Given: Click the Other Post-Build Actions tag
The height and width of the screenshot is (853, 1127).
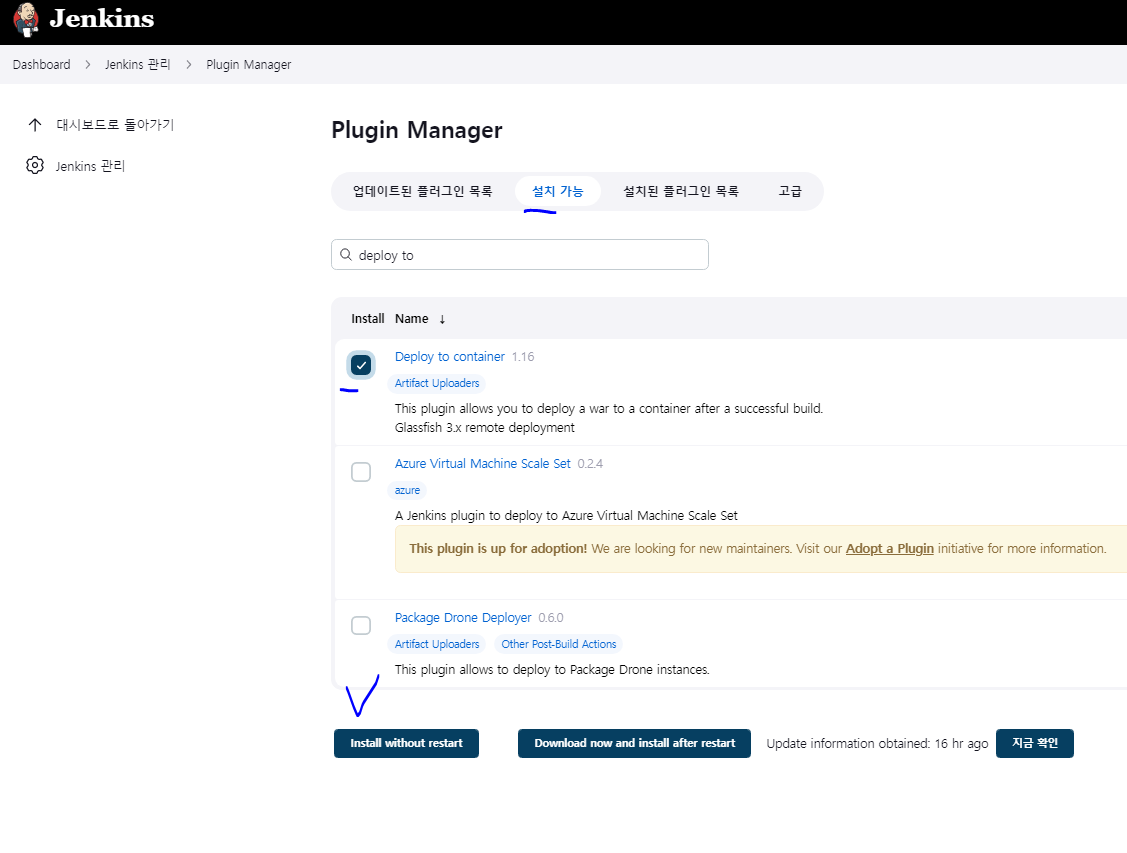Looking at the screenshot, I should tap(558, 644).
